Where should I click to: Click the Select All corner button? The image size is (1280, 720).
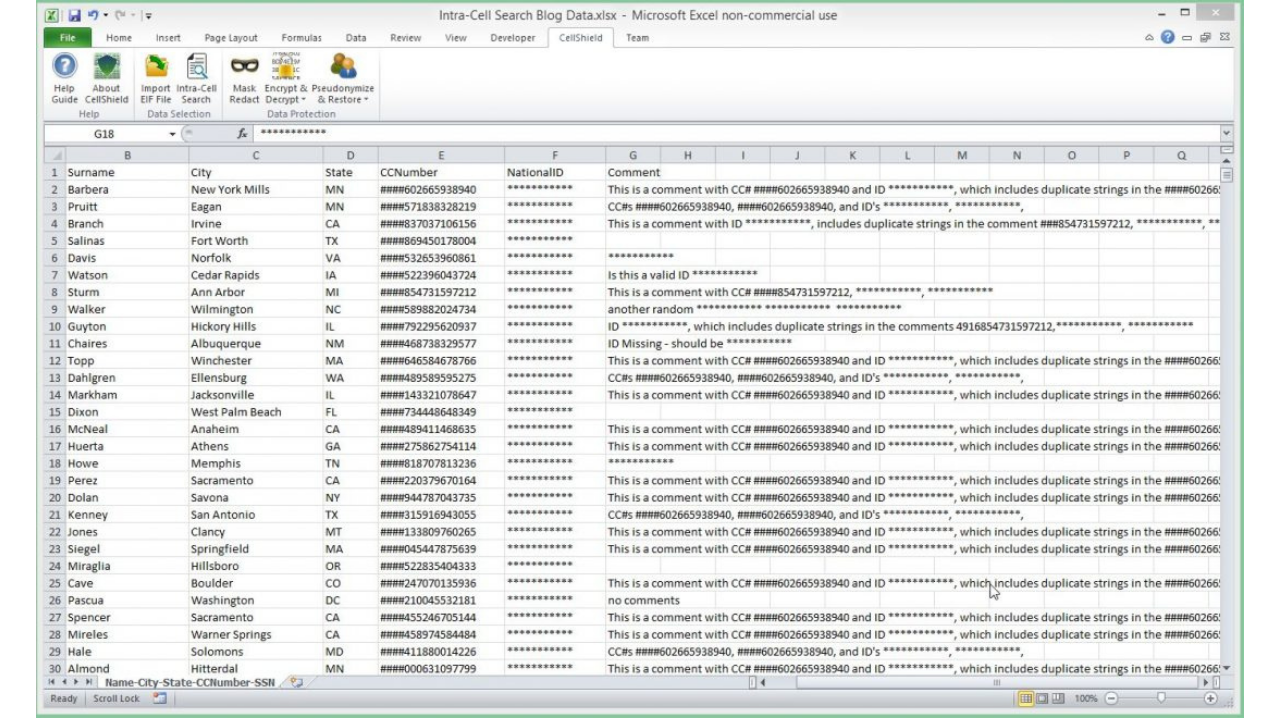[x=54, y=155]
